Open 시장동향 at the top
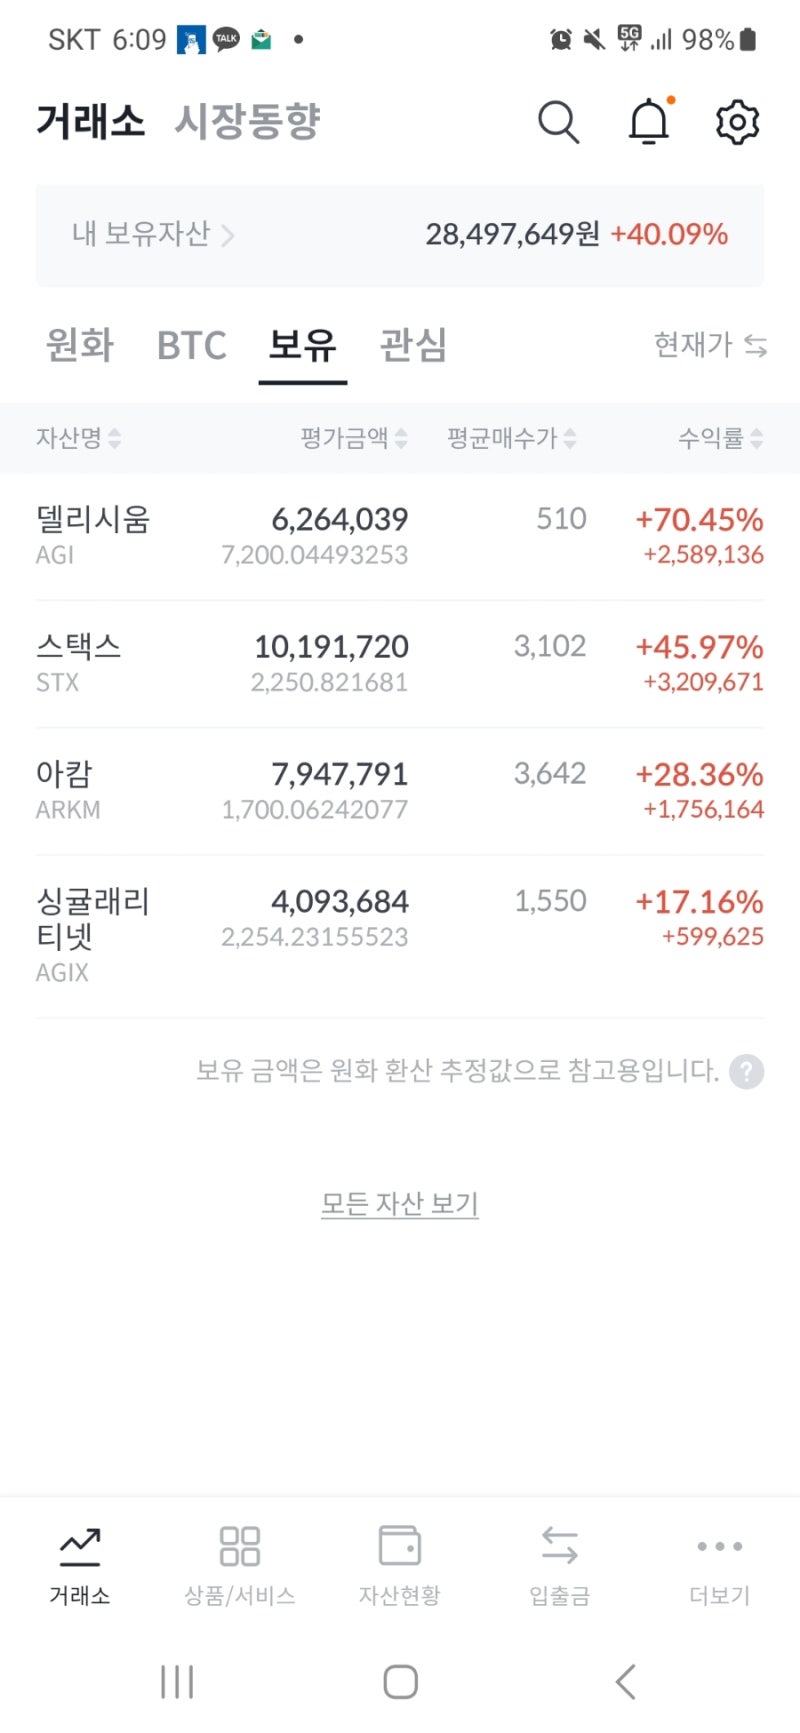Screen dimensions: 800x1733 tap(248, 120)
